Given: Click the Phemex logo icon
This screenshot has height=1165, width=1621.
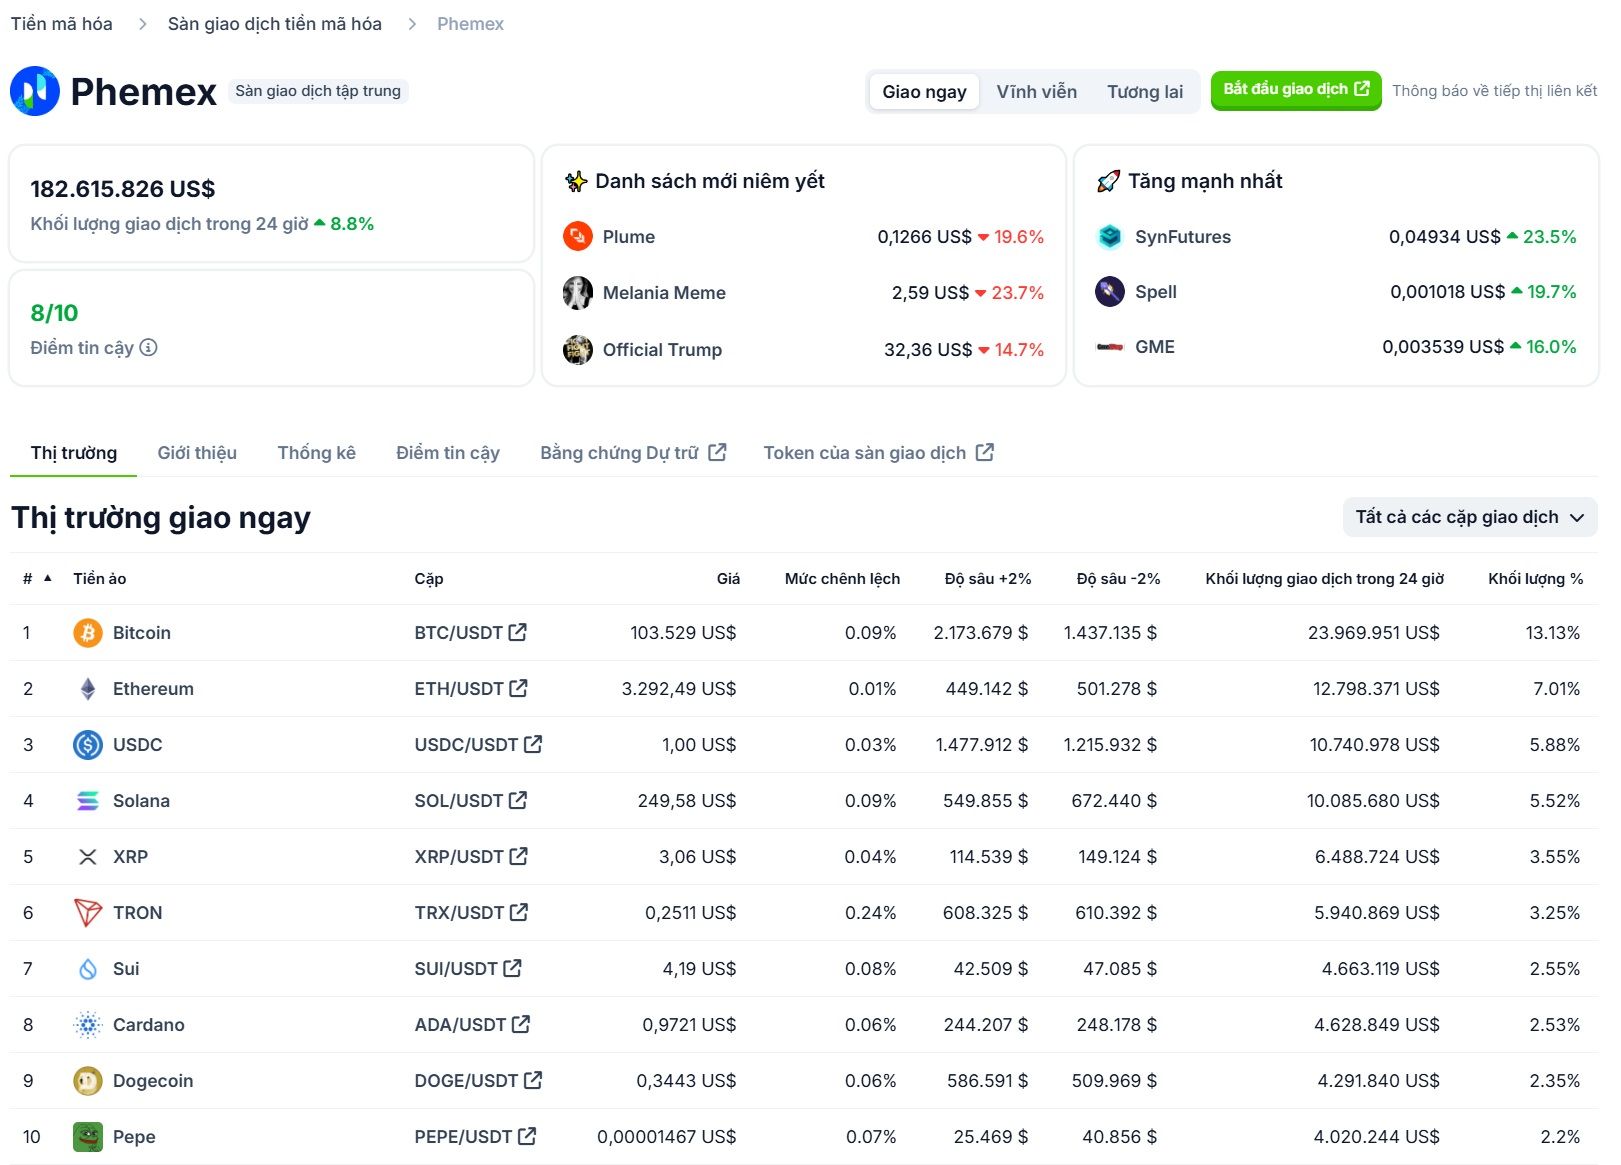Looking at the screenshot, I should [35, 91].
